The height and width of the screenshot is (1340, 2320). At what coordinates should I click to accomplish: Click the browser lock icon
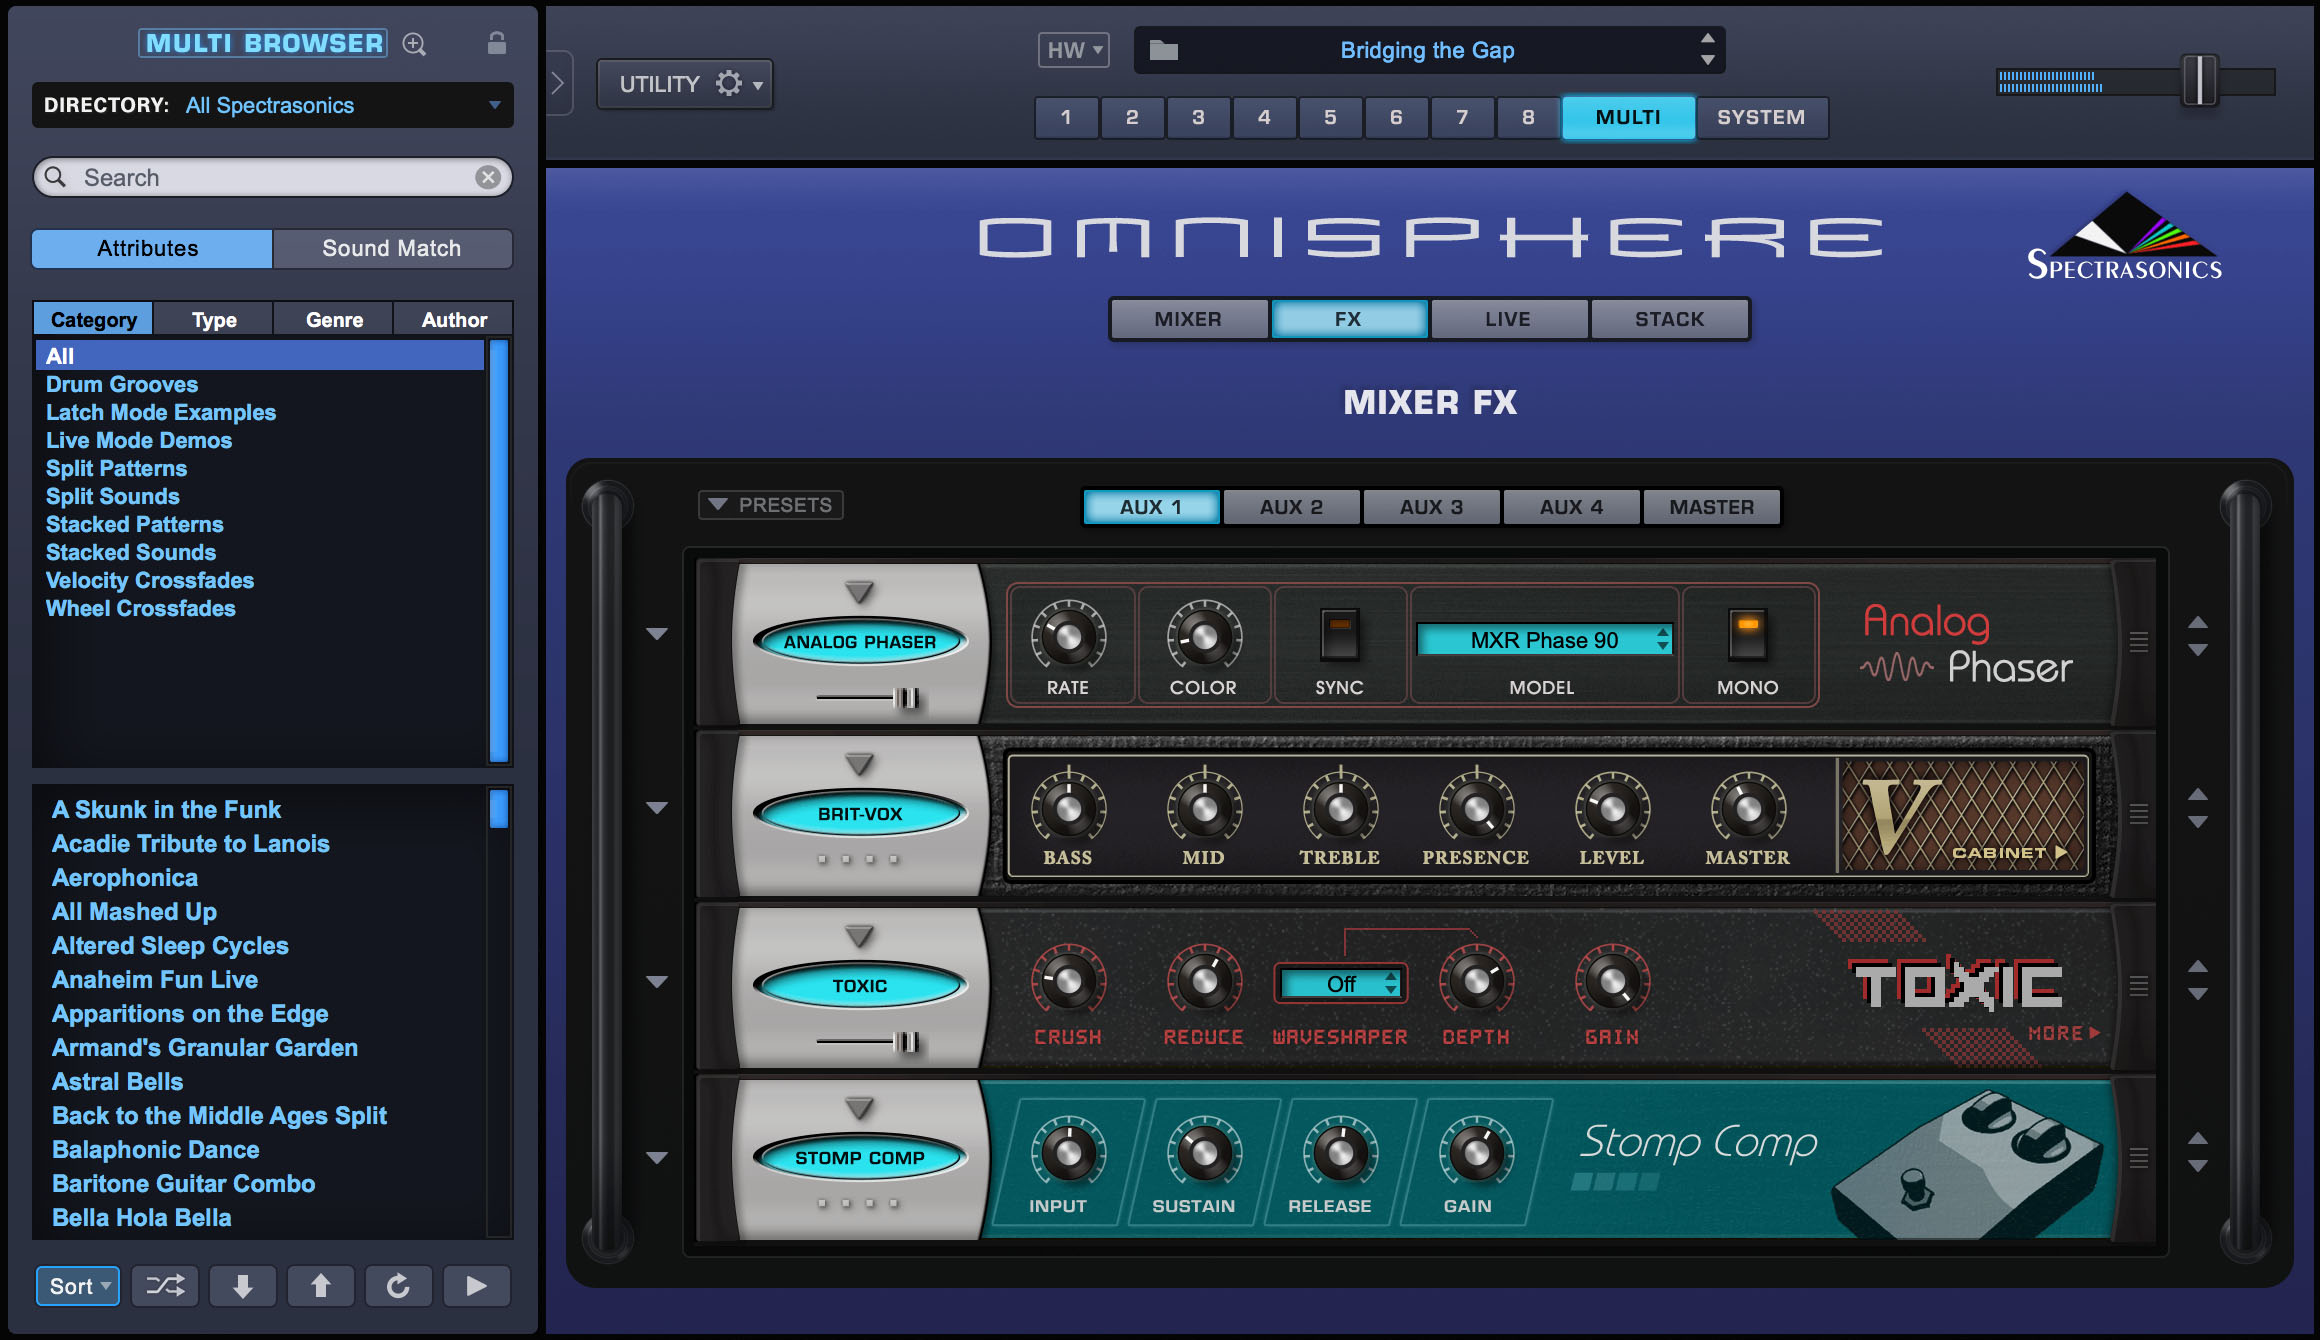click(496, 43)
